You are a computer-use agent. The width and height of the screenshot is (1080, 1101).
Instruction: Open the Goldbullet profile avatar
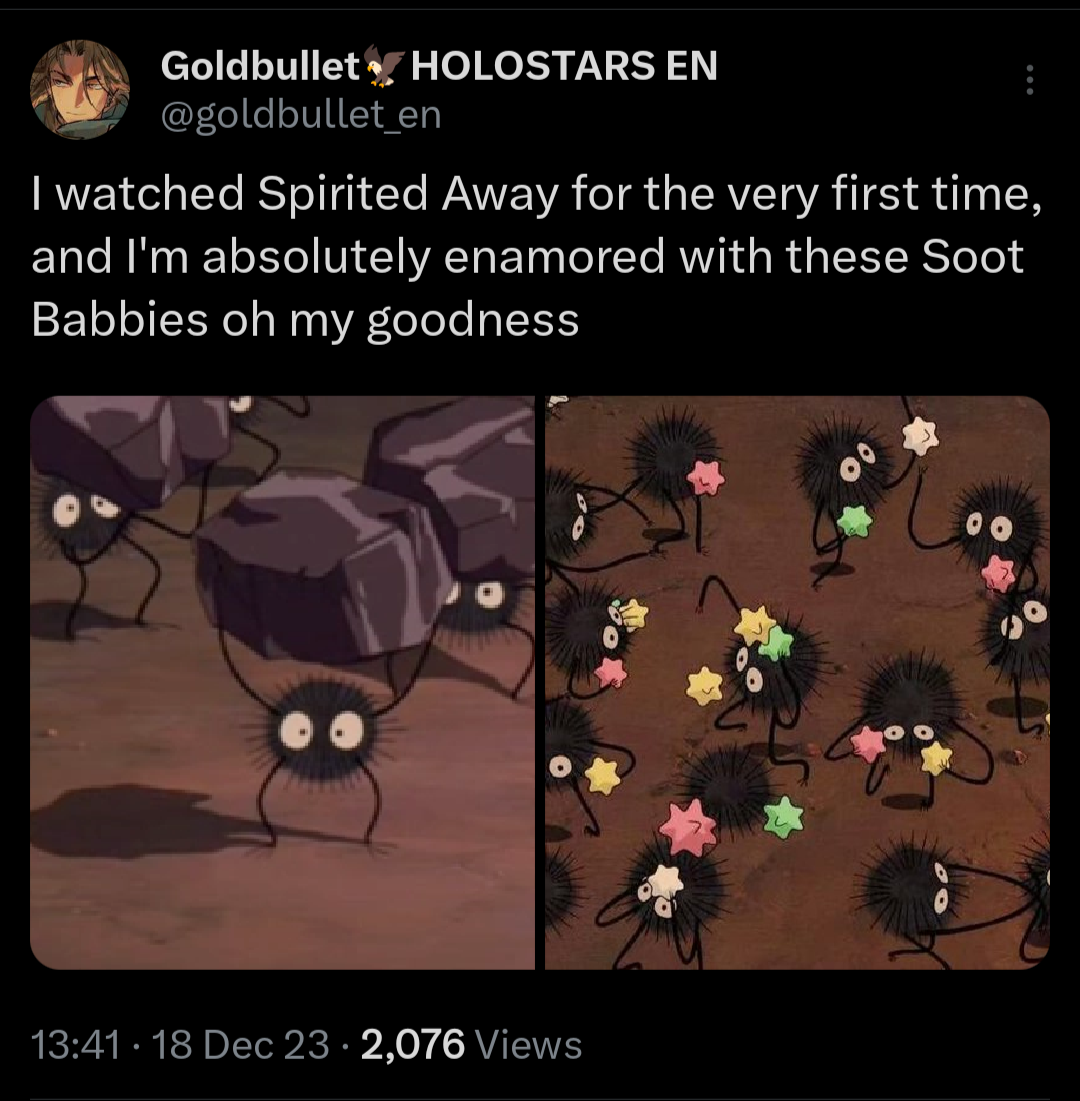tap(79, 89)
